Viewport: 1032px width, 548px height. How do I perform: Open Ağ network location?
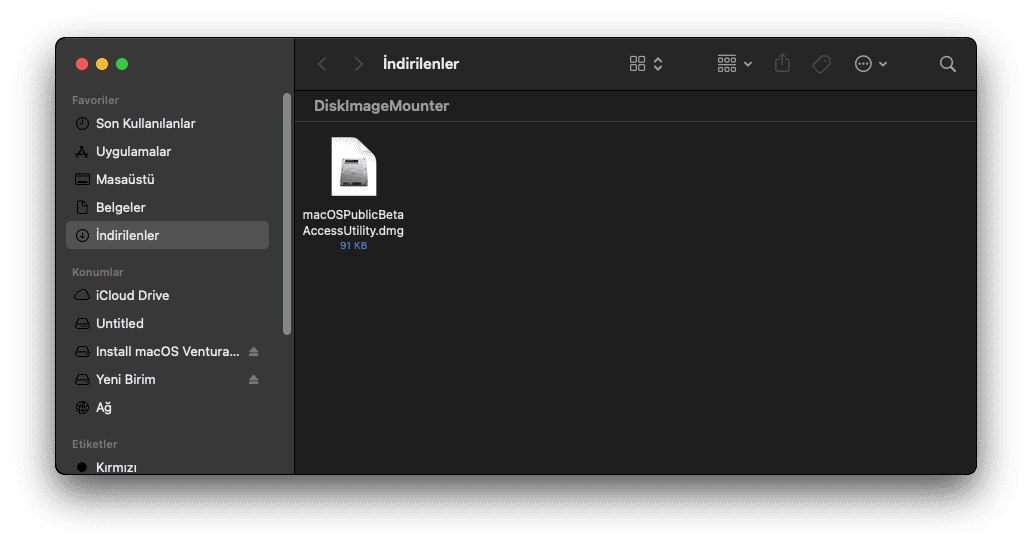pyautogui.click(x=167, y=407)
